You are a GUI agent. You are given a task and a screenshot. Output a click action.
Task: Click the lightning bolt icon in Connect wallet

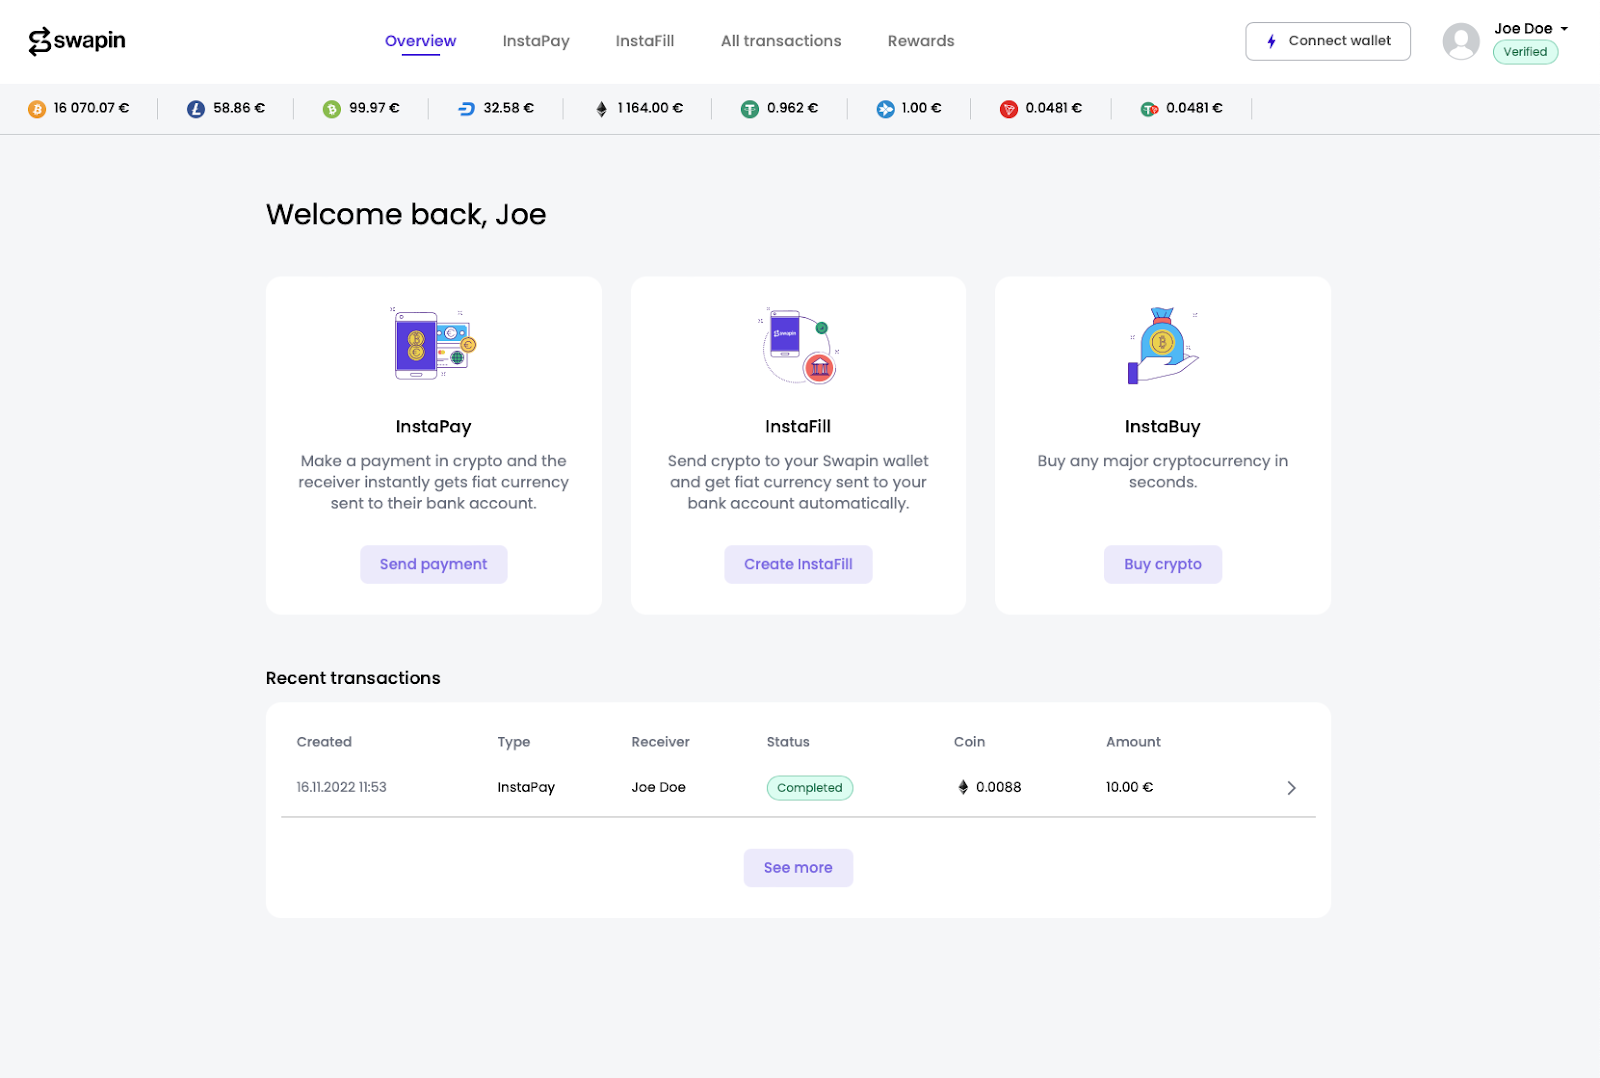point(1271,41)
